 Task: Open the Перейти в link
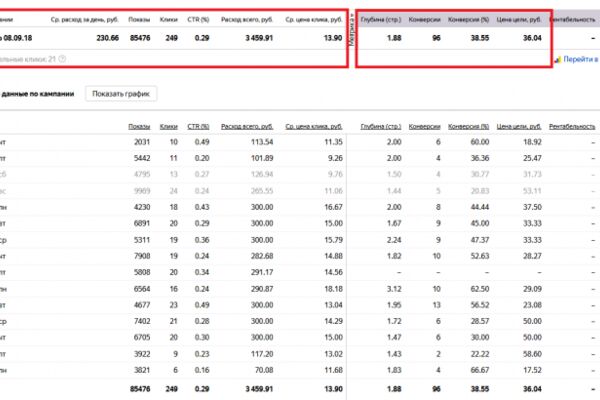[580, 59]
